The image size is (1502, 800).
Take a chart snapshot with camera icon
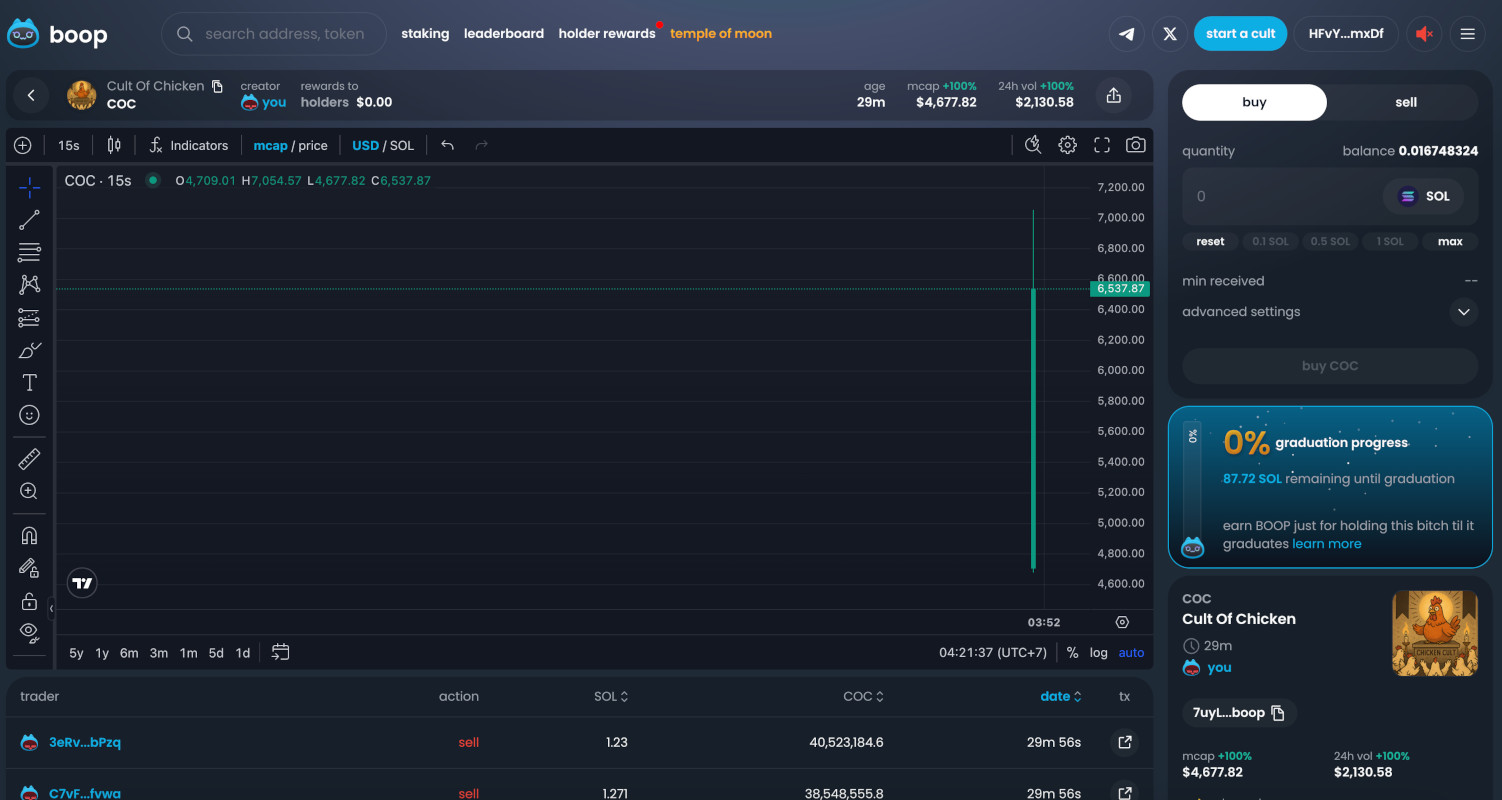1135,145
